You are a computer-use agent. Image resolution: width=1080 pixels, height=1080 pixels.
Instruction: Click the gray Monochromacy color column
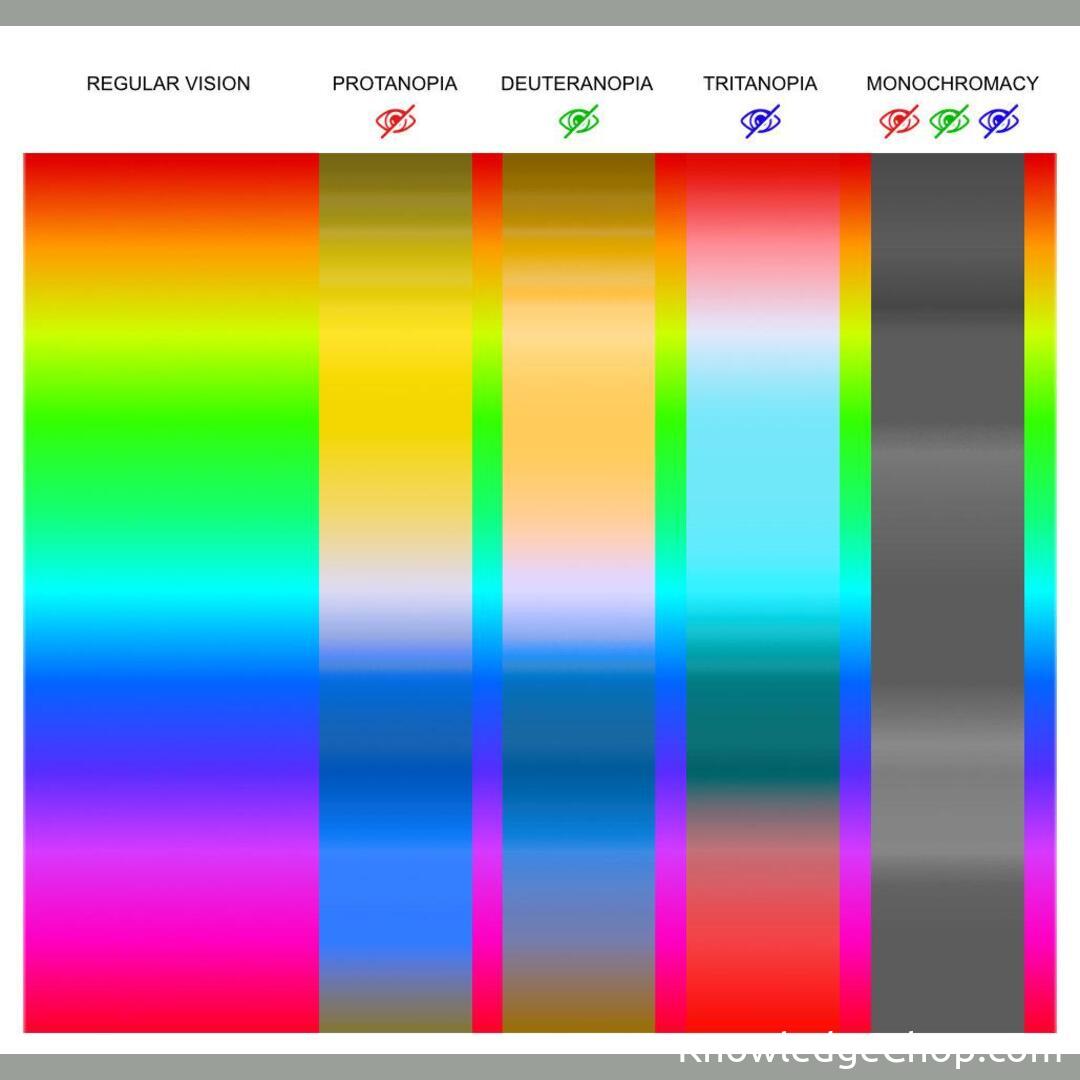point(947,592)
